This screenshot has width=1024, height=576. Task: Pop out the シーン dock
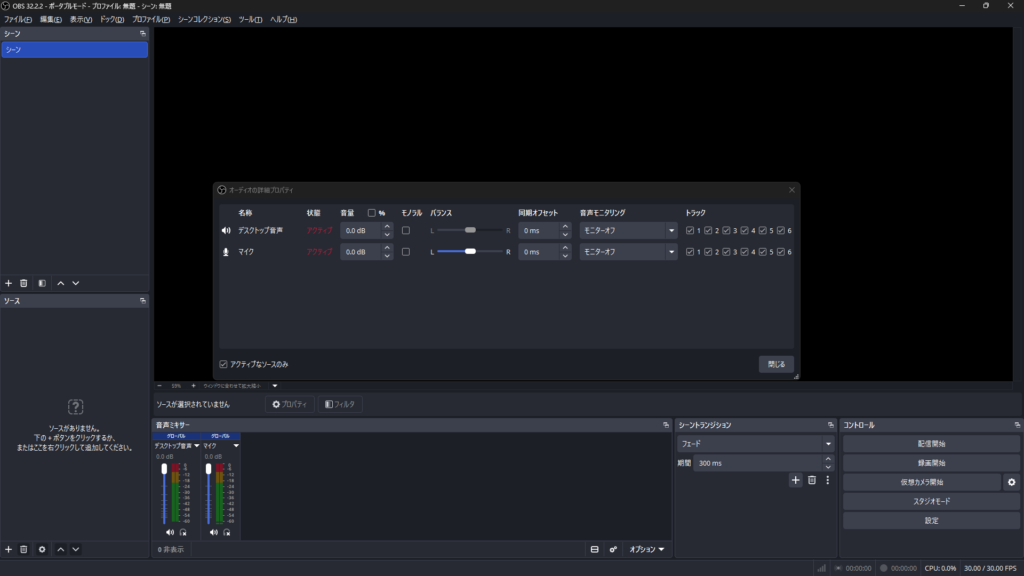142,33
